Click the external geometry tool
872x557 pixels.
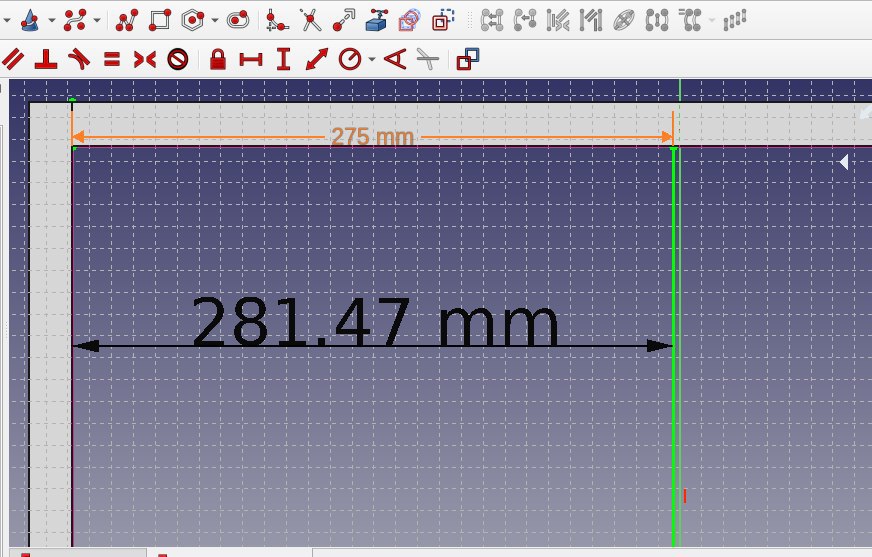(x=376, y=21)
